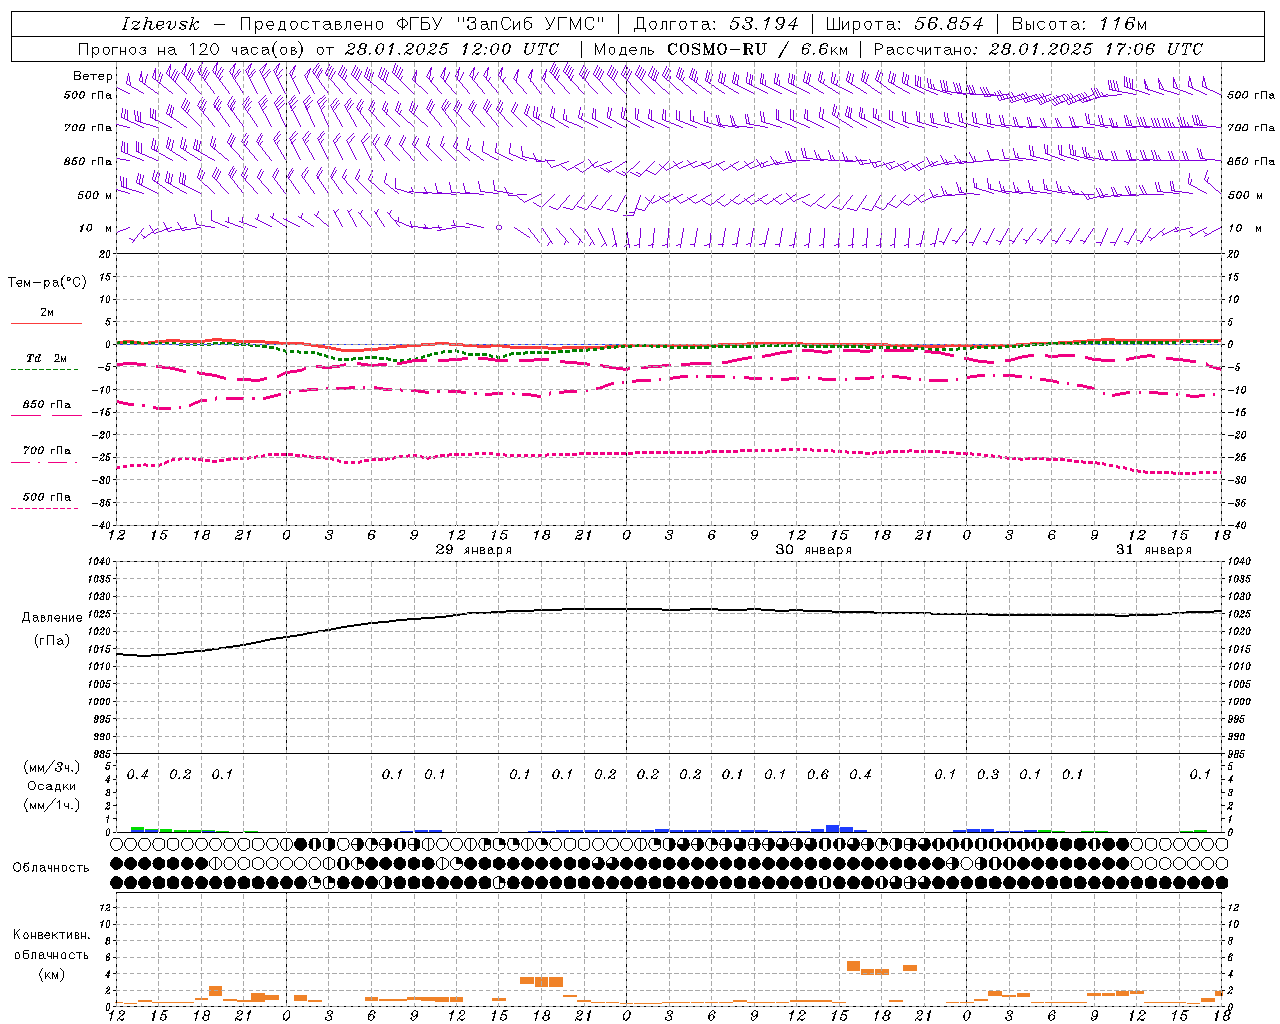This screenshot has width=1280, height=1024.
Task: Click the Izhevsk station title
Action: pos(160,24)
